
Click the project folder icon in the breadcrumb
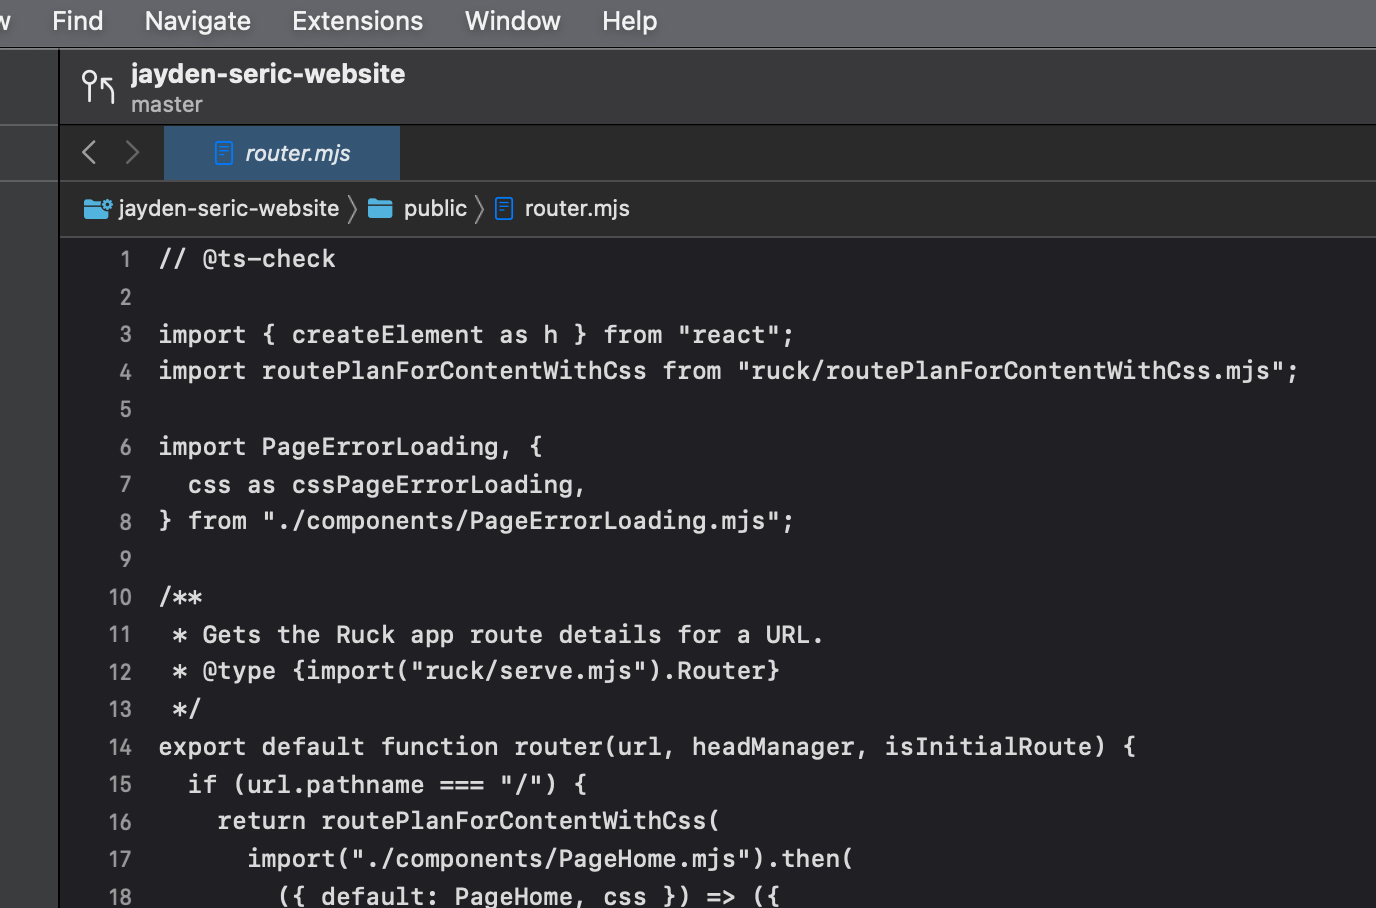[x=96, y=208]
